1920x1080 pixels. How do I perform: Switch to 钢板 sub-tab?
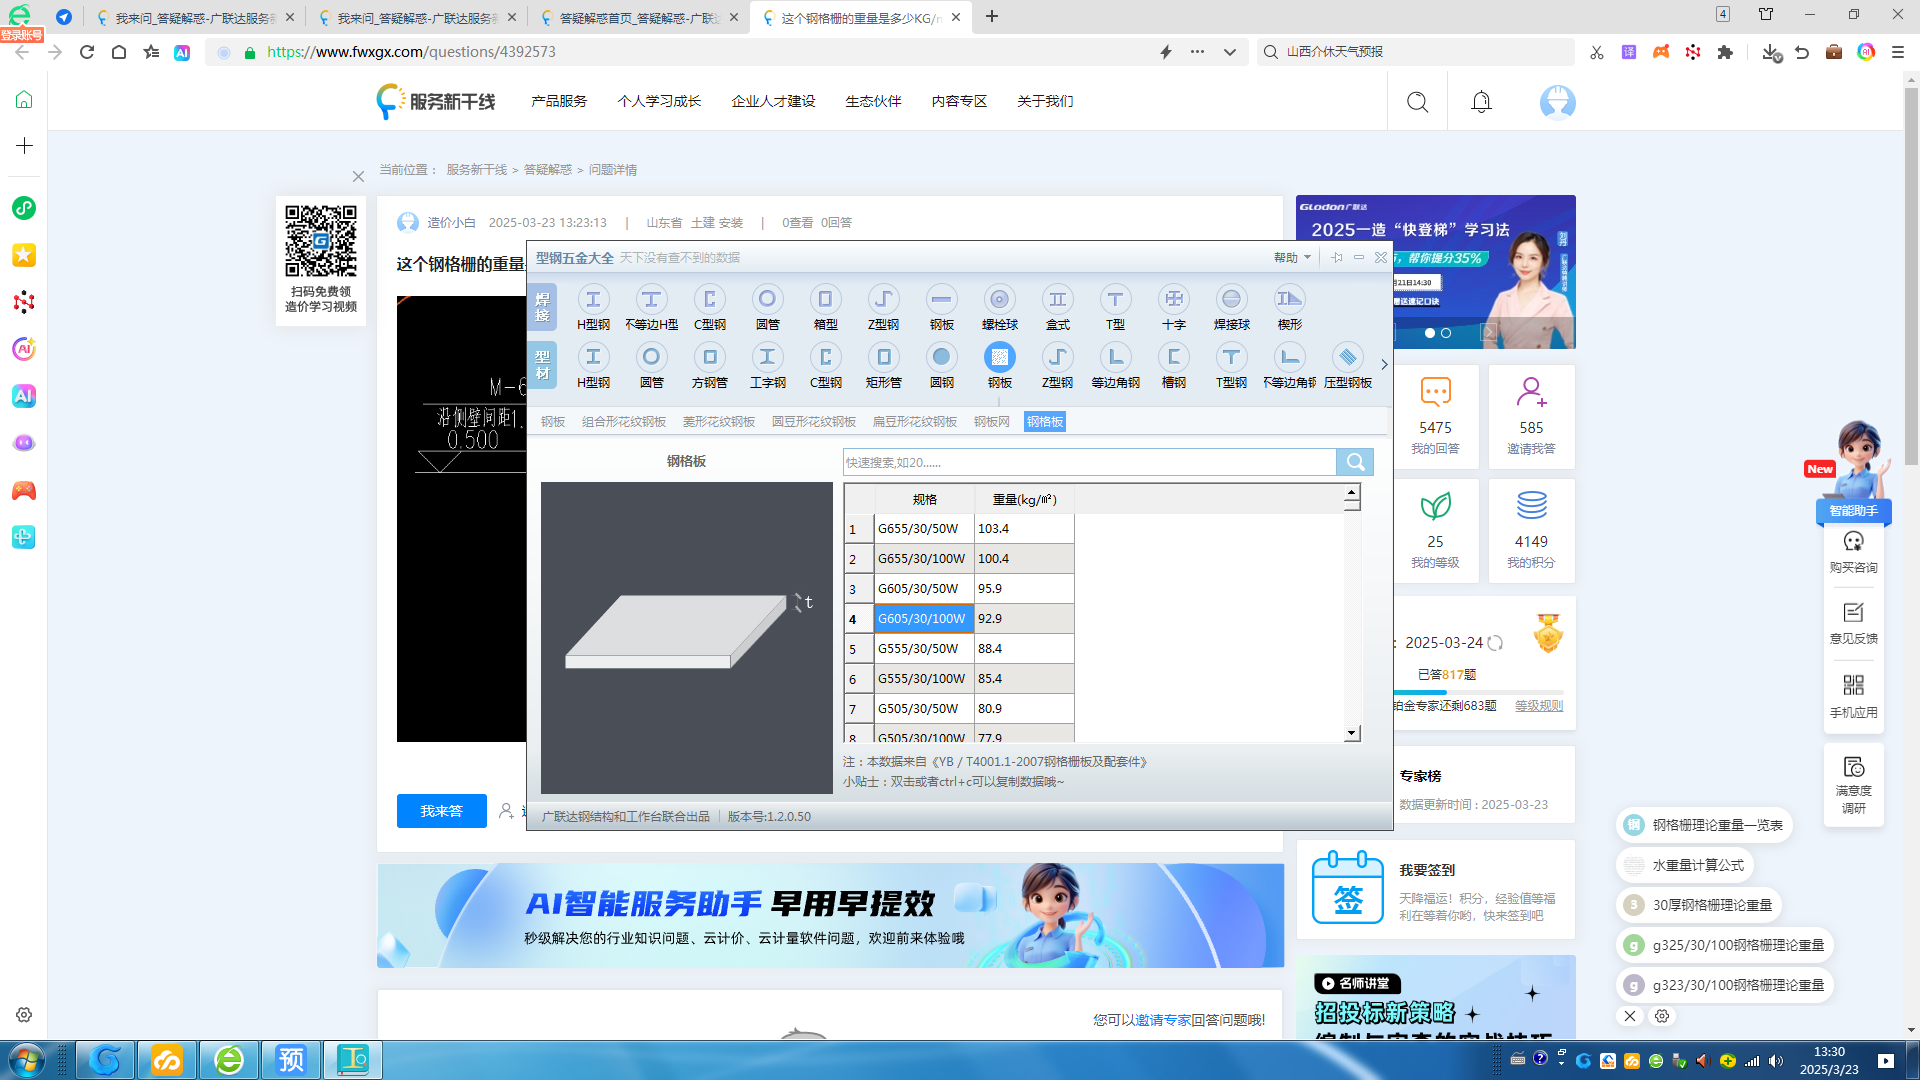pos(553,422)
